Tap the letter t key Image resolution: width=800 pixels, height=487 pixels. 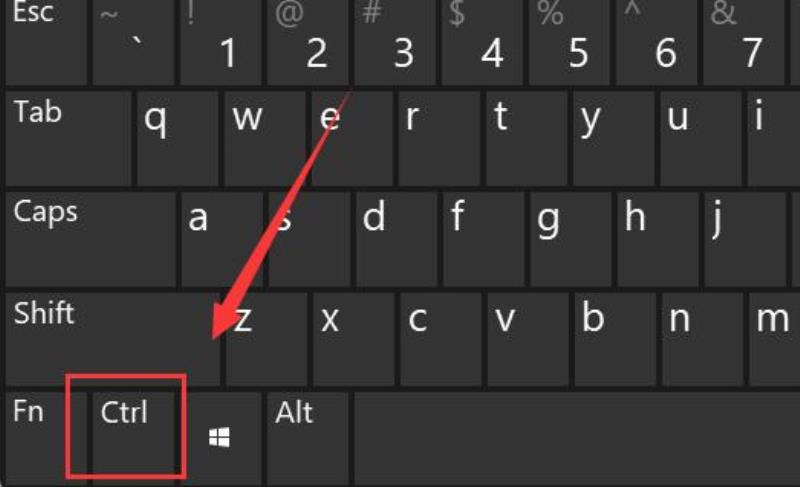pos(527,139)
